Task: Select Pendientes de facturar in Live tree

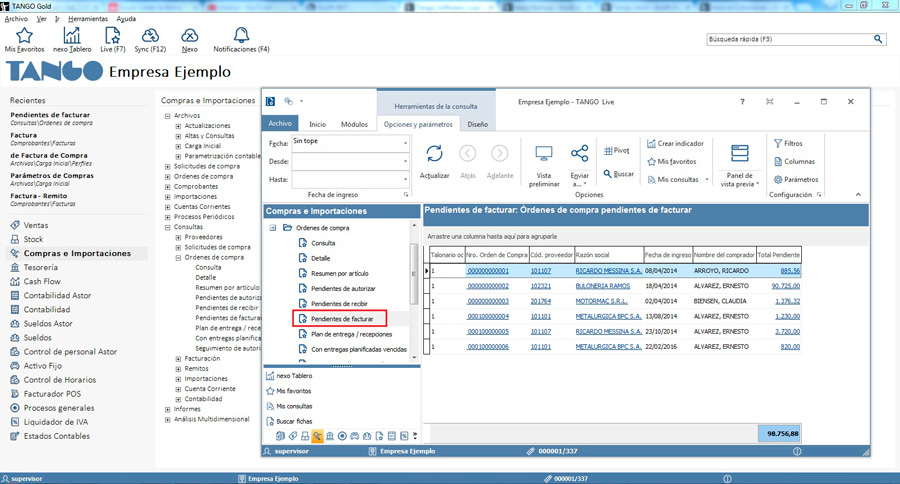Action: (342, 319)
